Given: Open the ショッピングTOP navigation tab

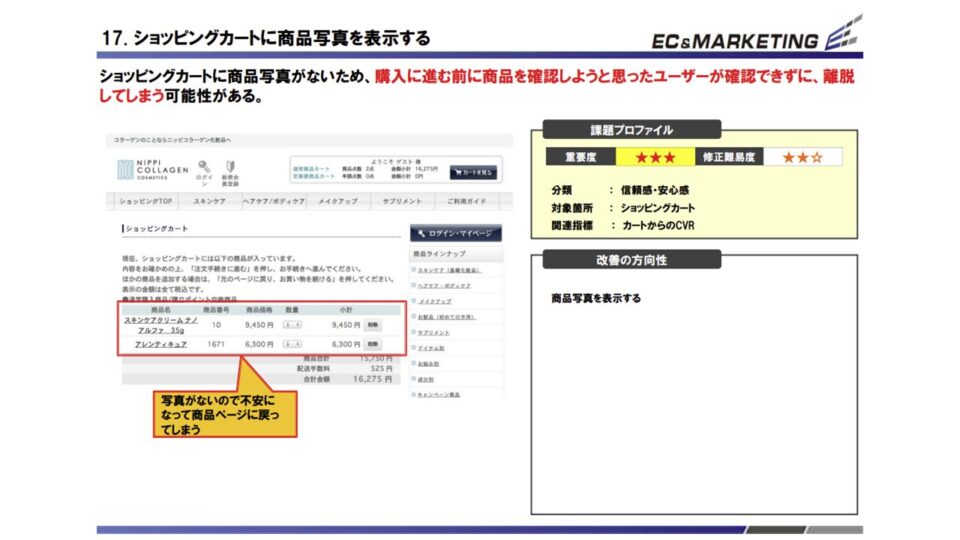Looking at the screenshot, I should point(145,201).
